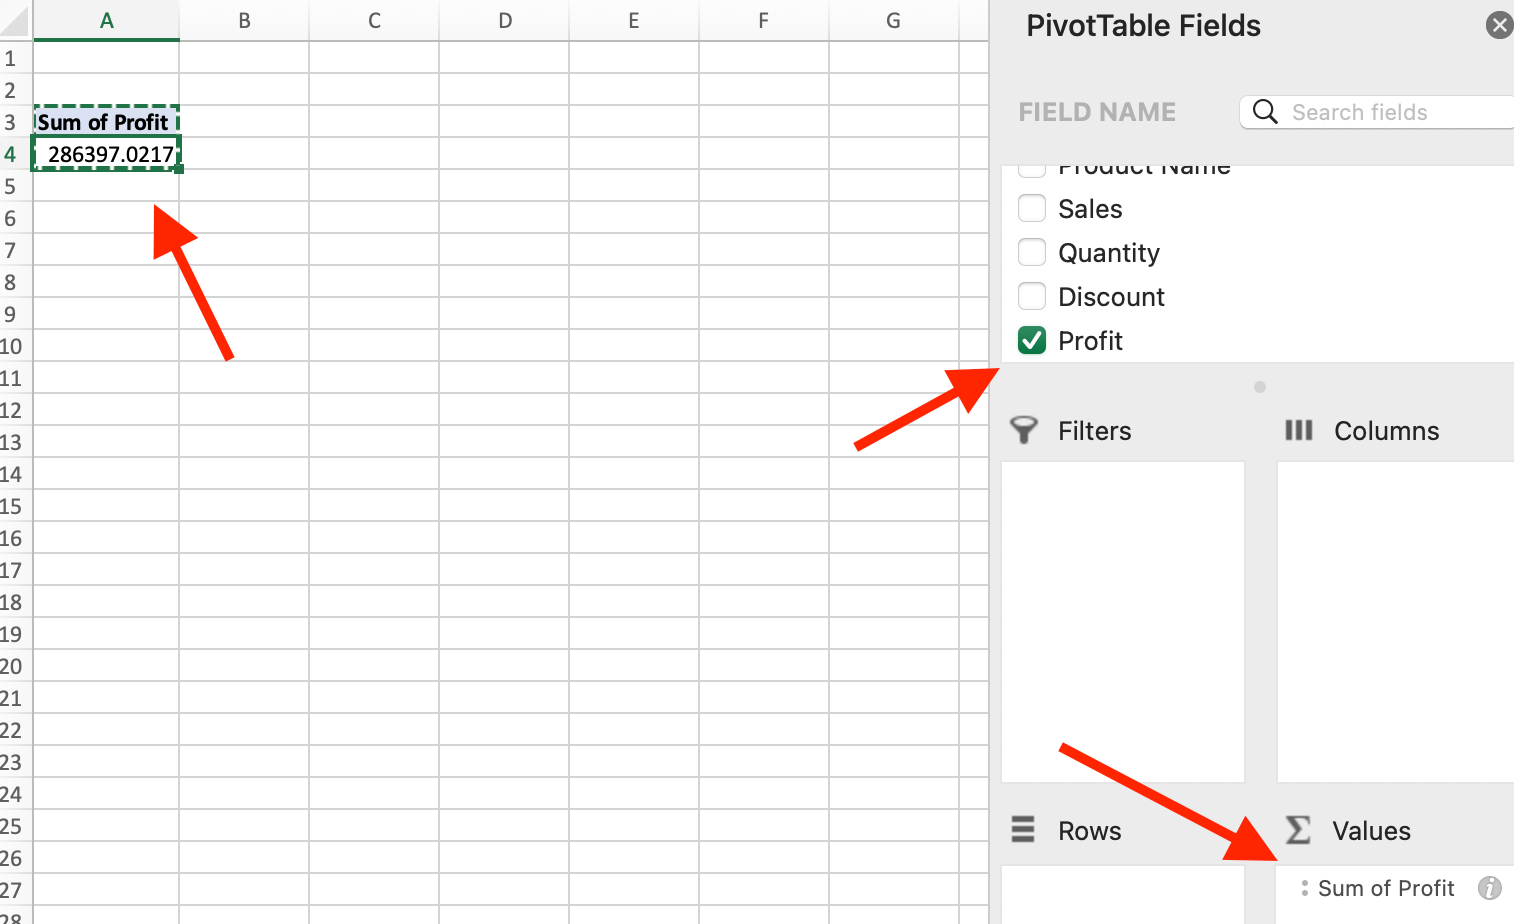The image size is (1514, 924).
Task: Click the Columns area icon
Action: click(1298, 430)
